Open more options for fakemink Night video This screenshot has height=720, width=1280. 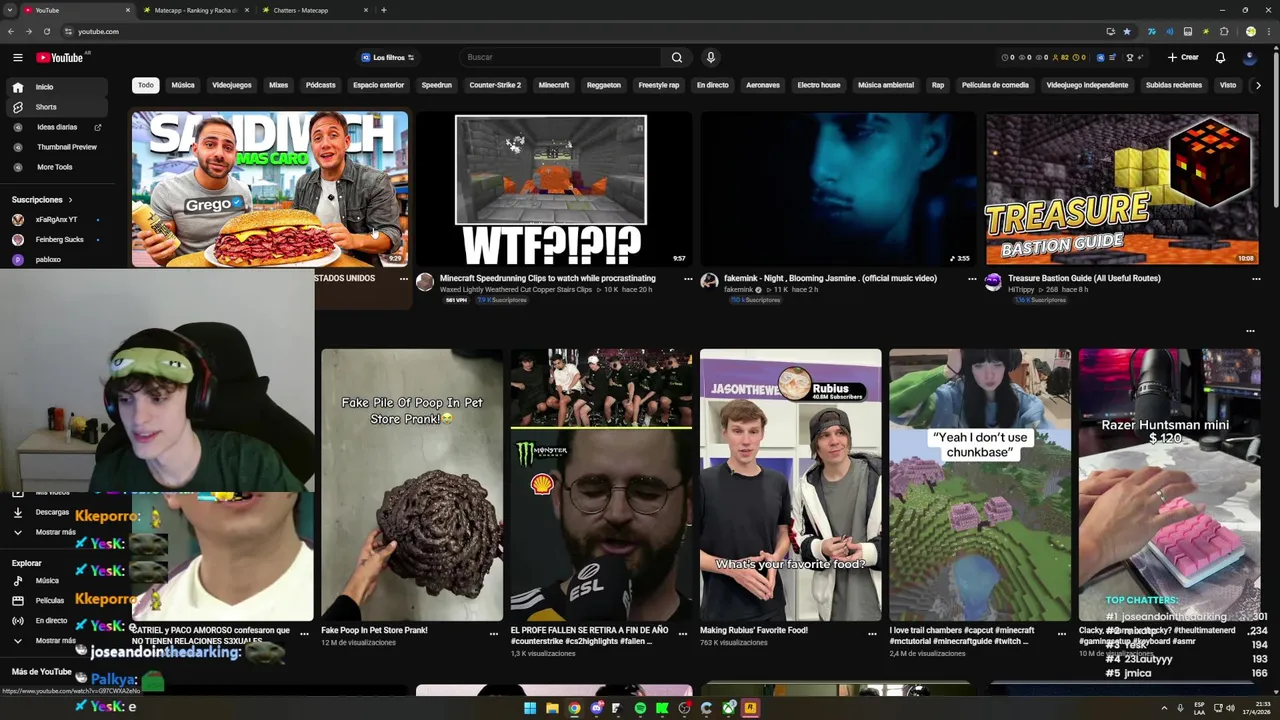click(972, 279)
